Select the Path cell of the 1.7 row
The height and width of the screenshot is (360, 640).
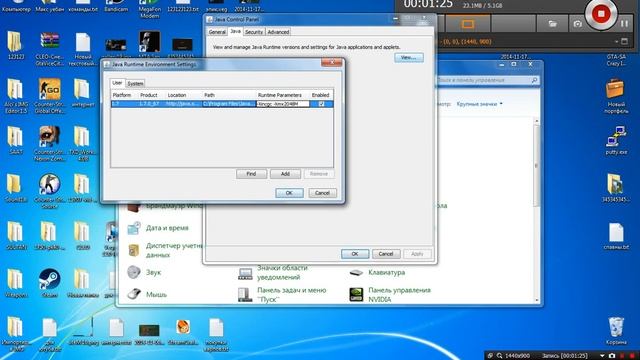click(x=229, y=104)
